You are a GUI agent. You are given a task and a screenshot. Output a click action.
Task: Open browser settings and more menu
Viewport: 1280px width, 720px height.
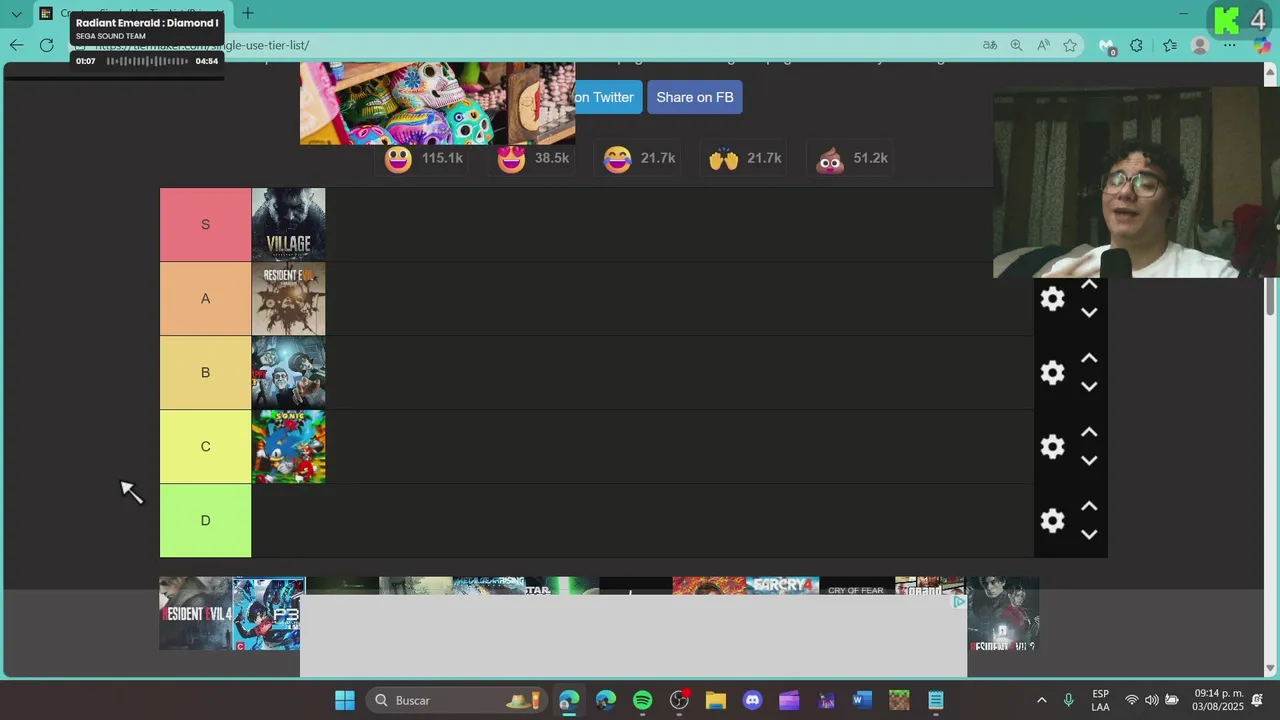1230,45
